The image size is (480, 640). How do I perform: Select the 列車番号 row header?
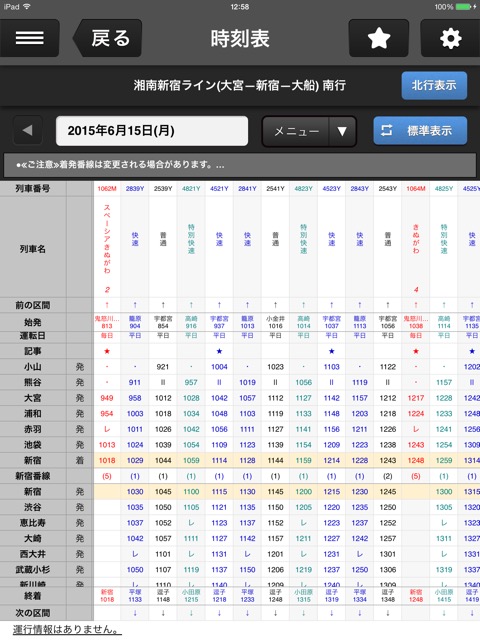pyautogui.click(x=33, y=189)
